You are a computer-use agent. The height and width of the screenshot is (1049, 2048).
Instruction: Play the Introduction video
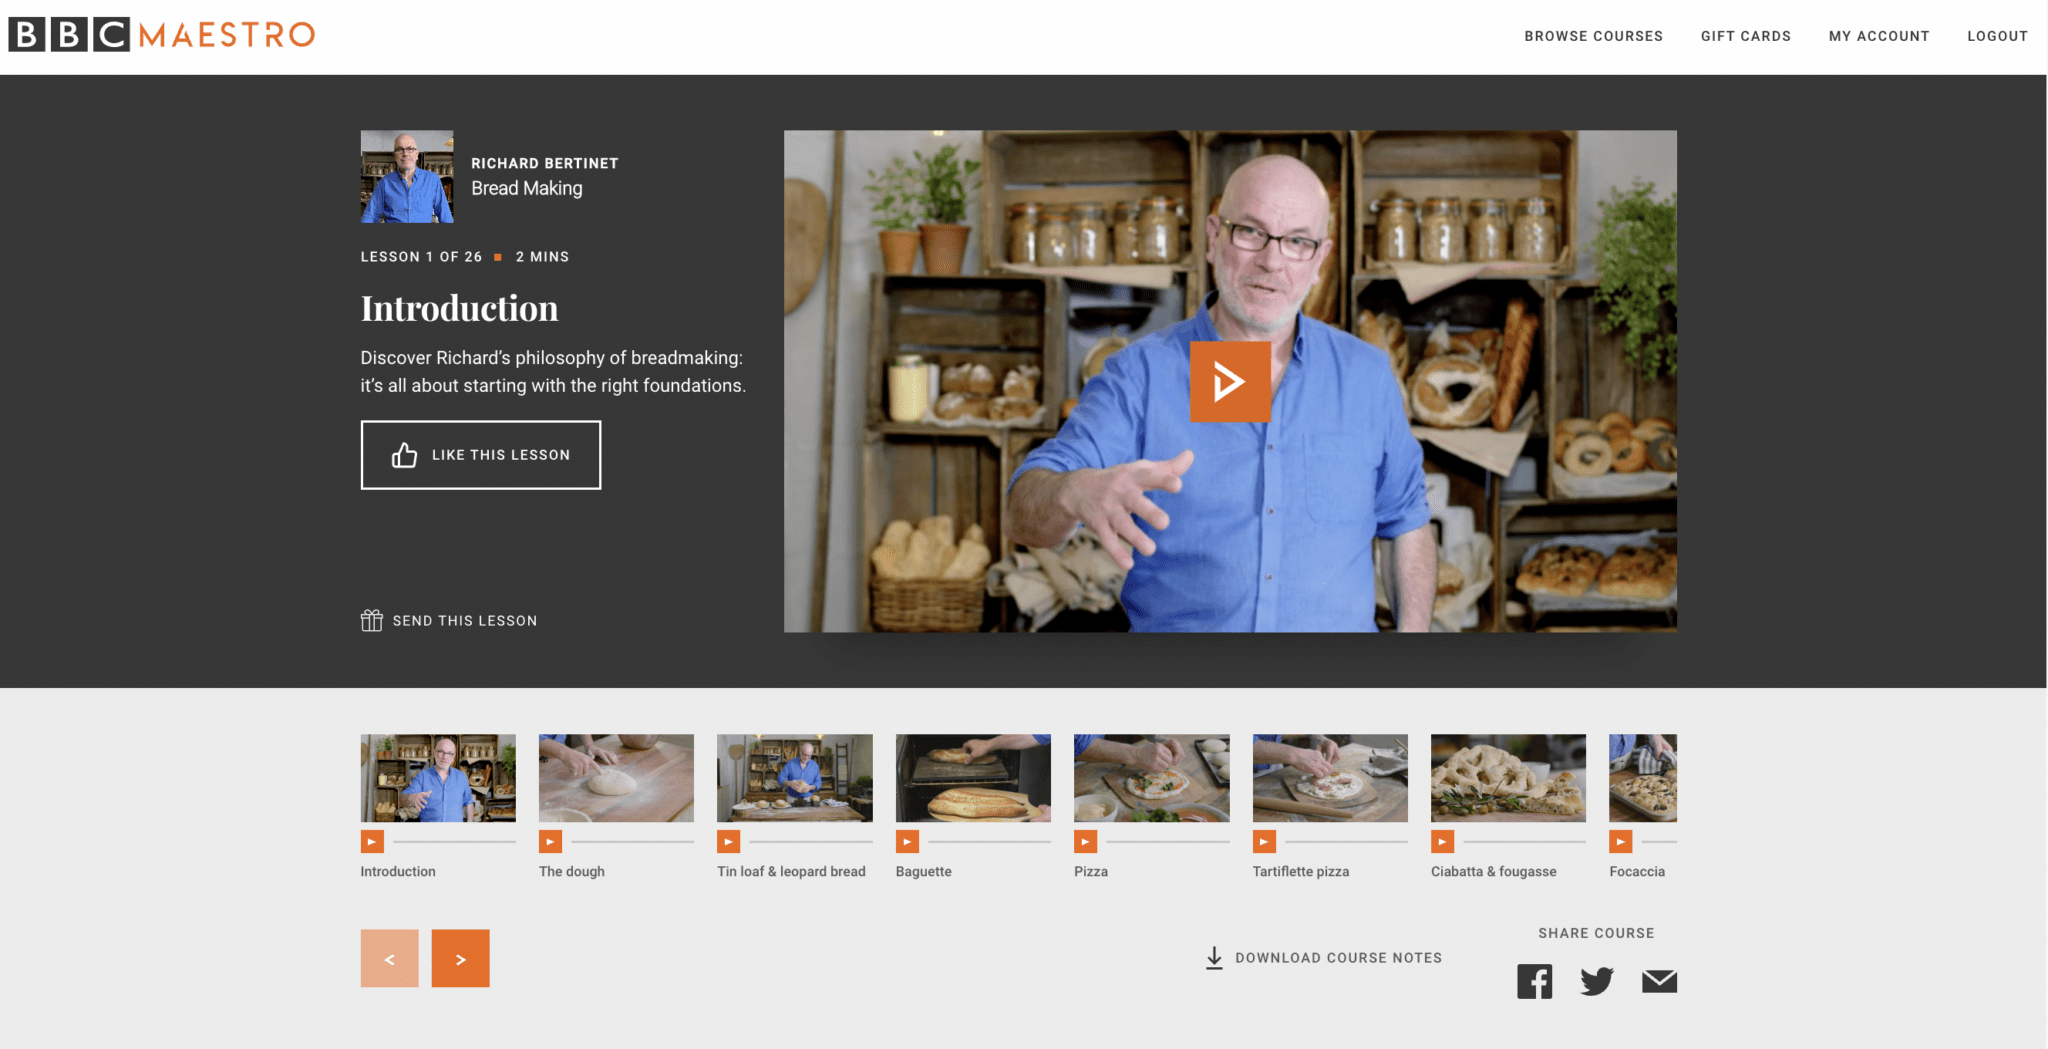pyautogui.click(x=1230, y=381)
